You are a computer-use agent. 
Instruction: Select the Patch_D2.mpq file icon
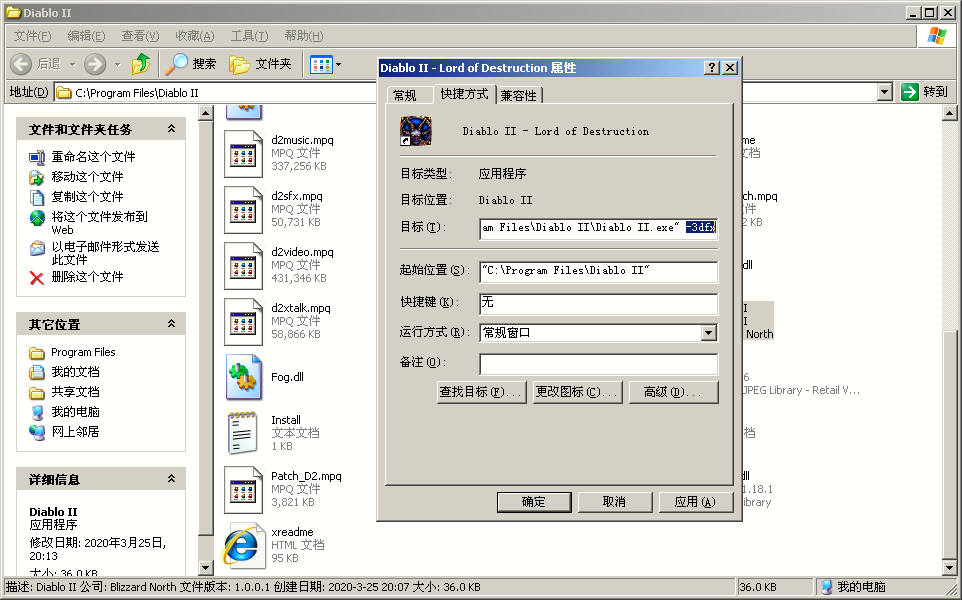tap(243, 490)
